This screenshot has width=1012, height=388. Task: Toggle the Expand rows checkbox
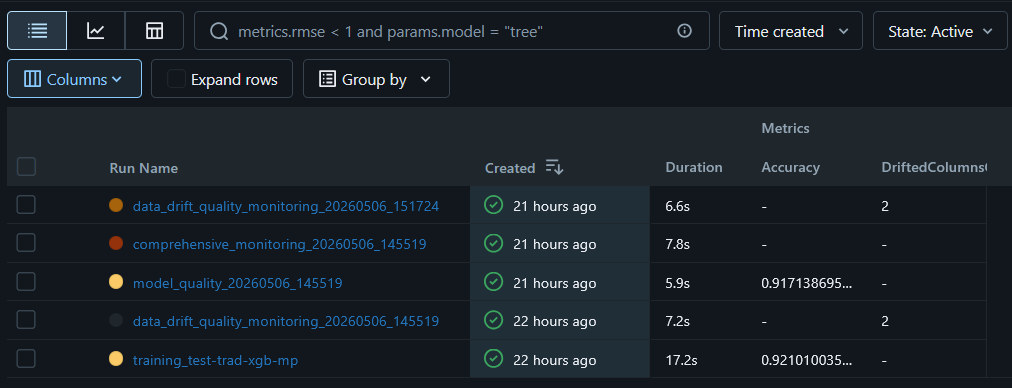point(176,79)
